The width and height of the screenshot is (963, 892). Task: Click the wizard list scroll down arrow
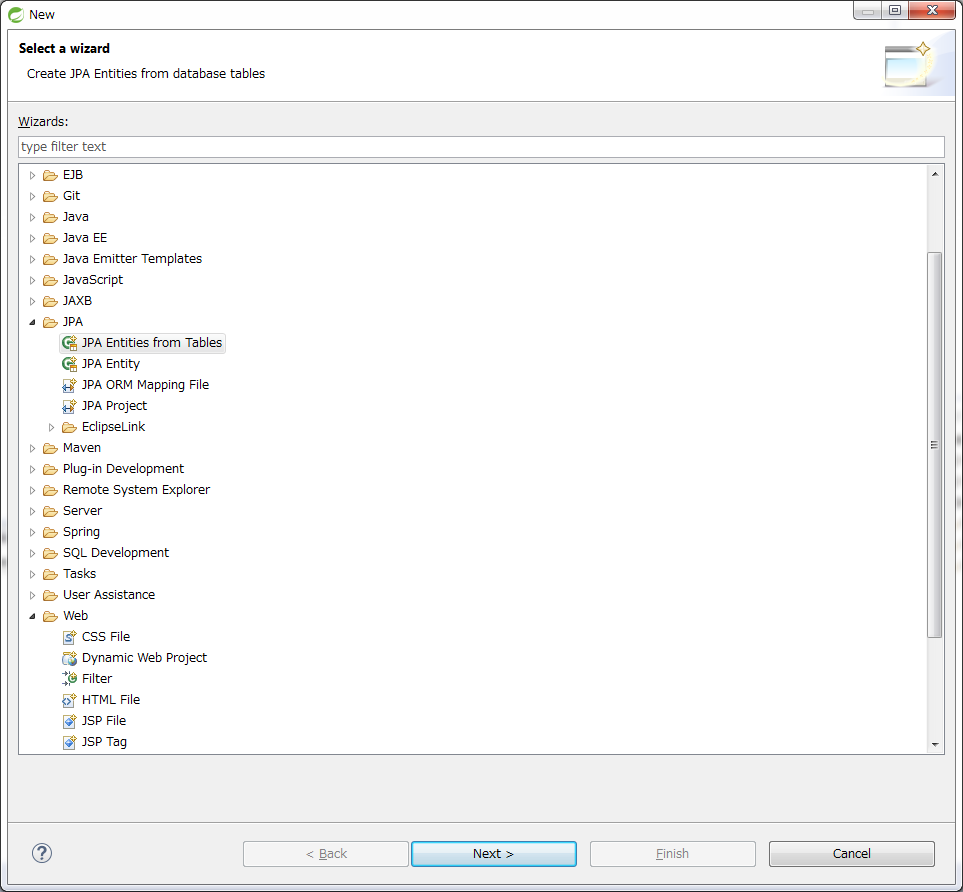[x=935, y=744]
